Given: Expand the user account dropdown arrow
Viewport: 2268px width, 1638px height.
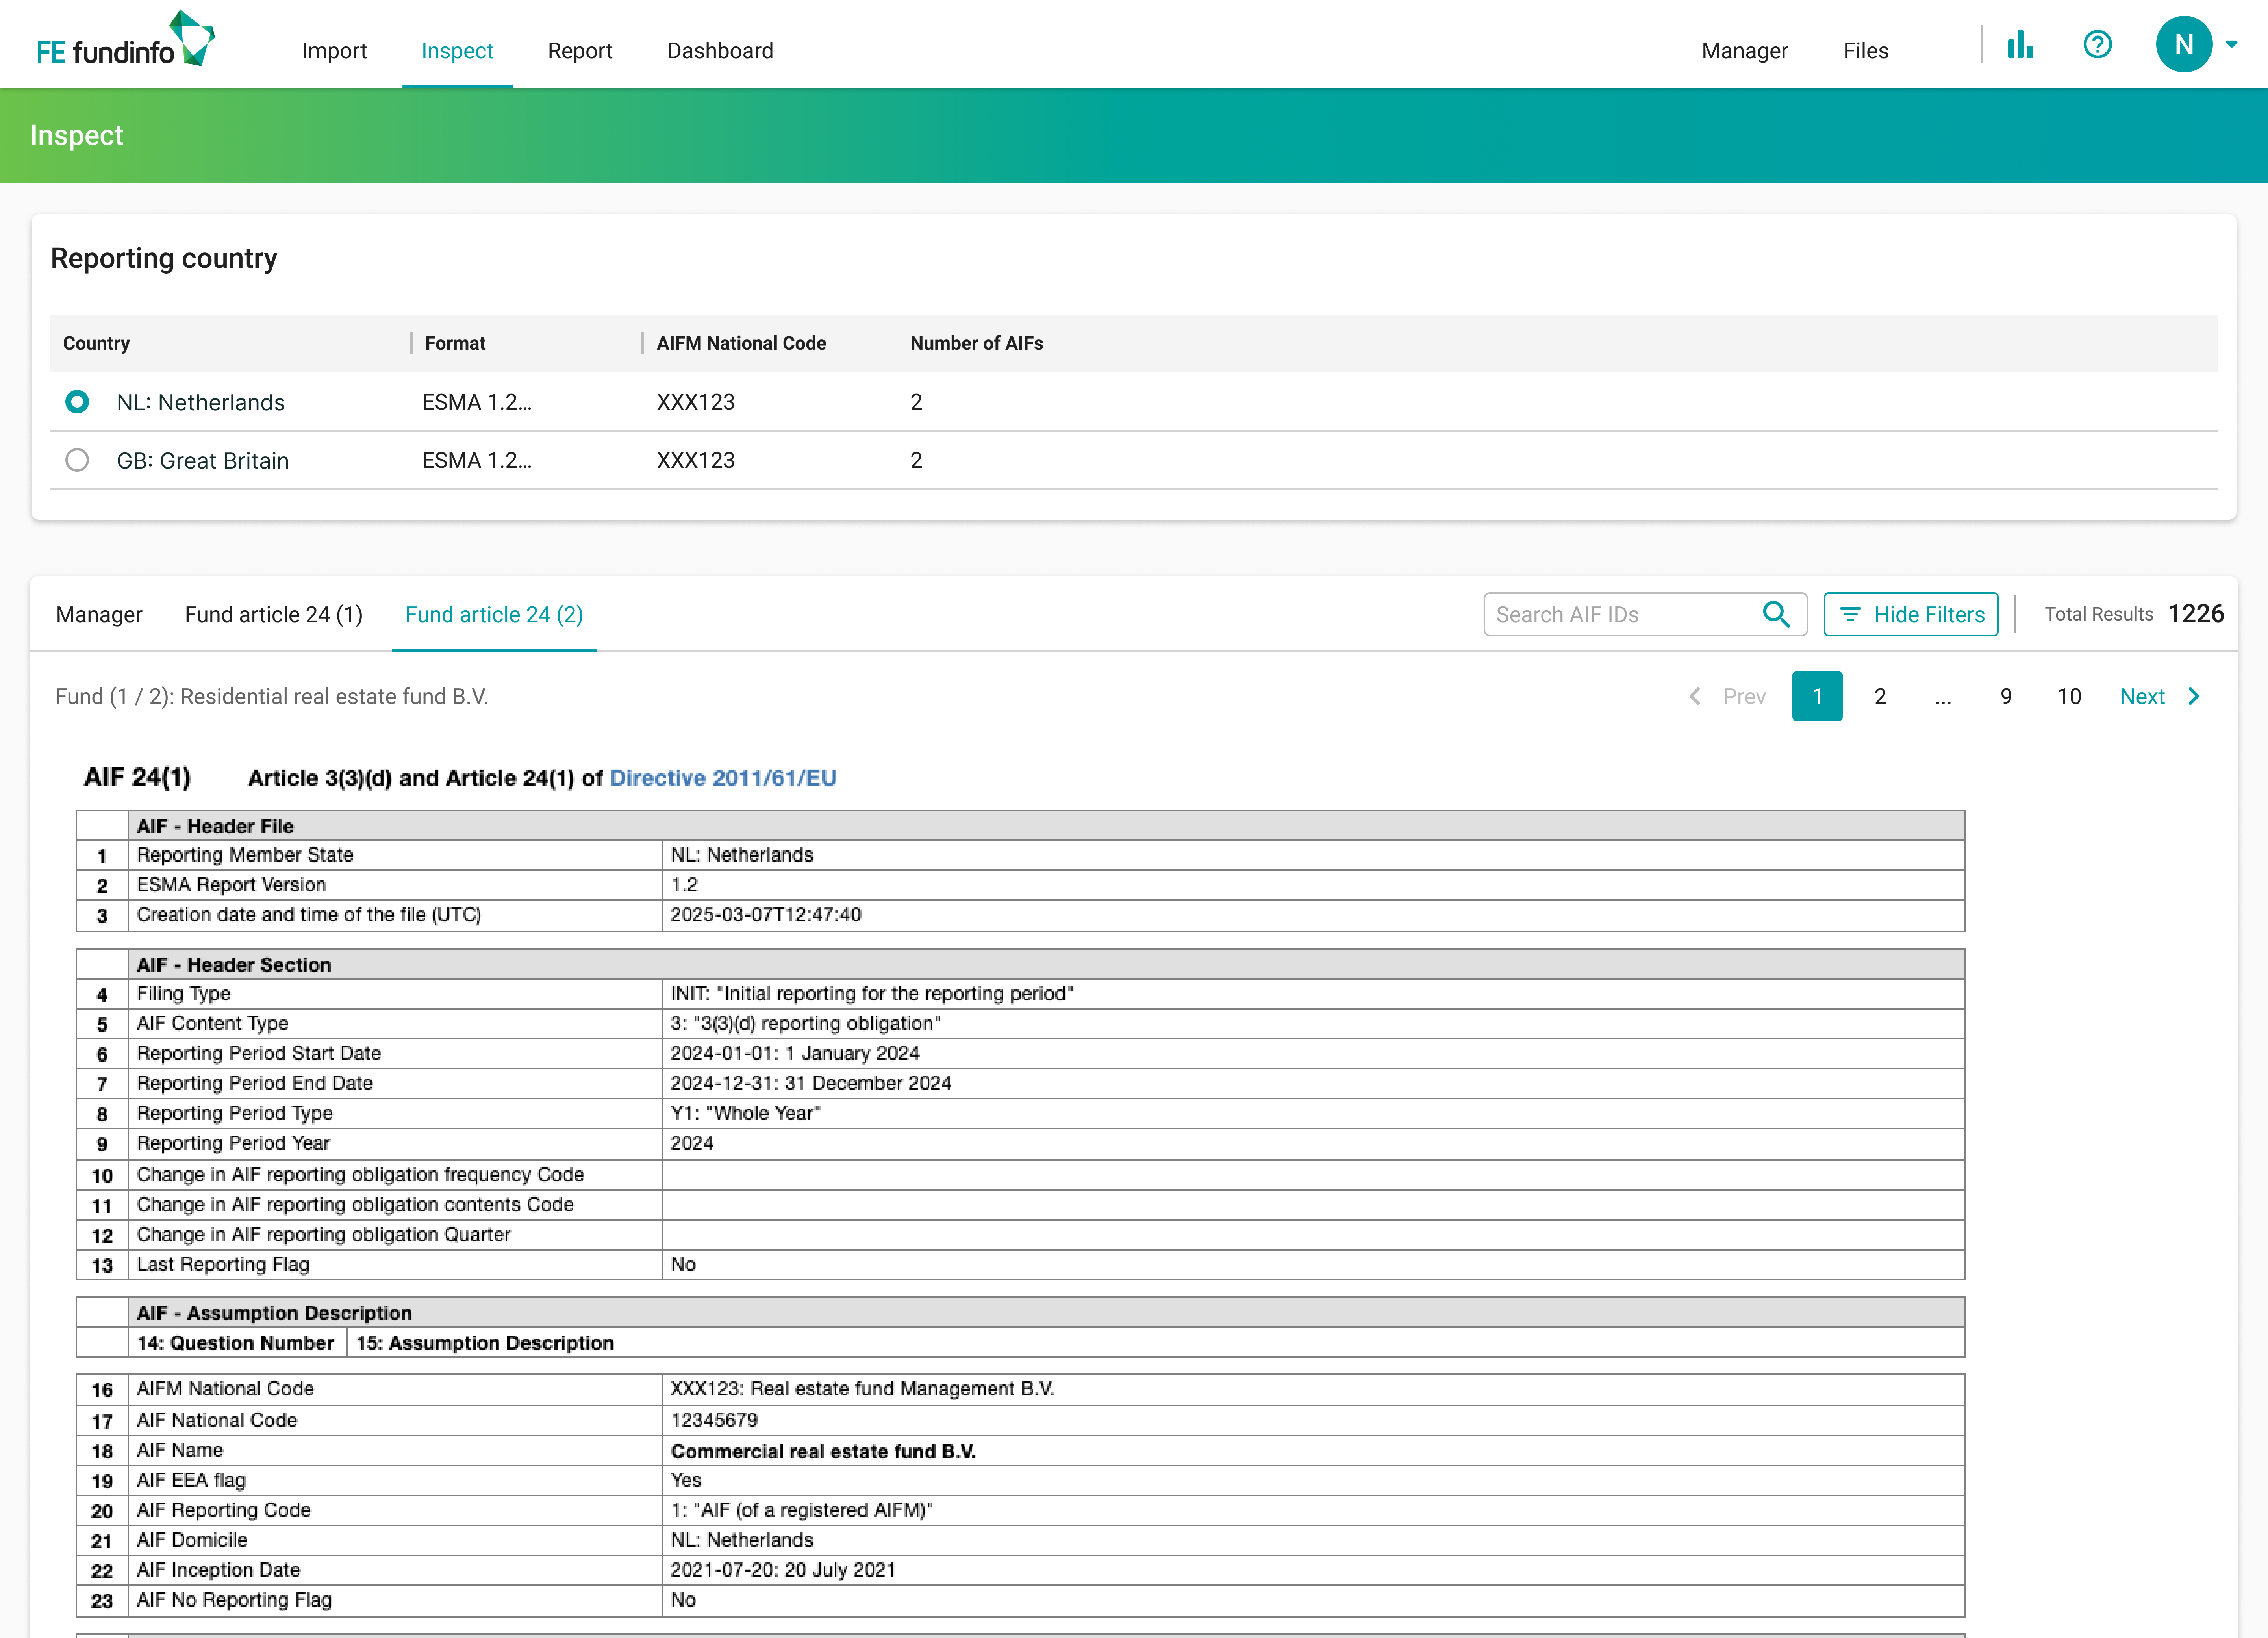Looking at the screenshot, I should [2231, 44].
